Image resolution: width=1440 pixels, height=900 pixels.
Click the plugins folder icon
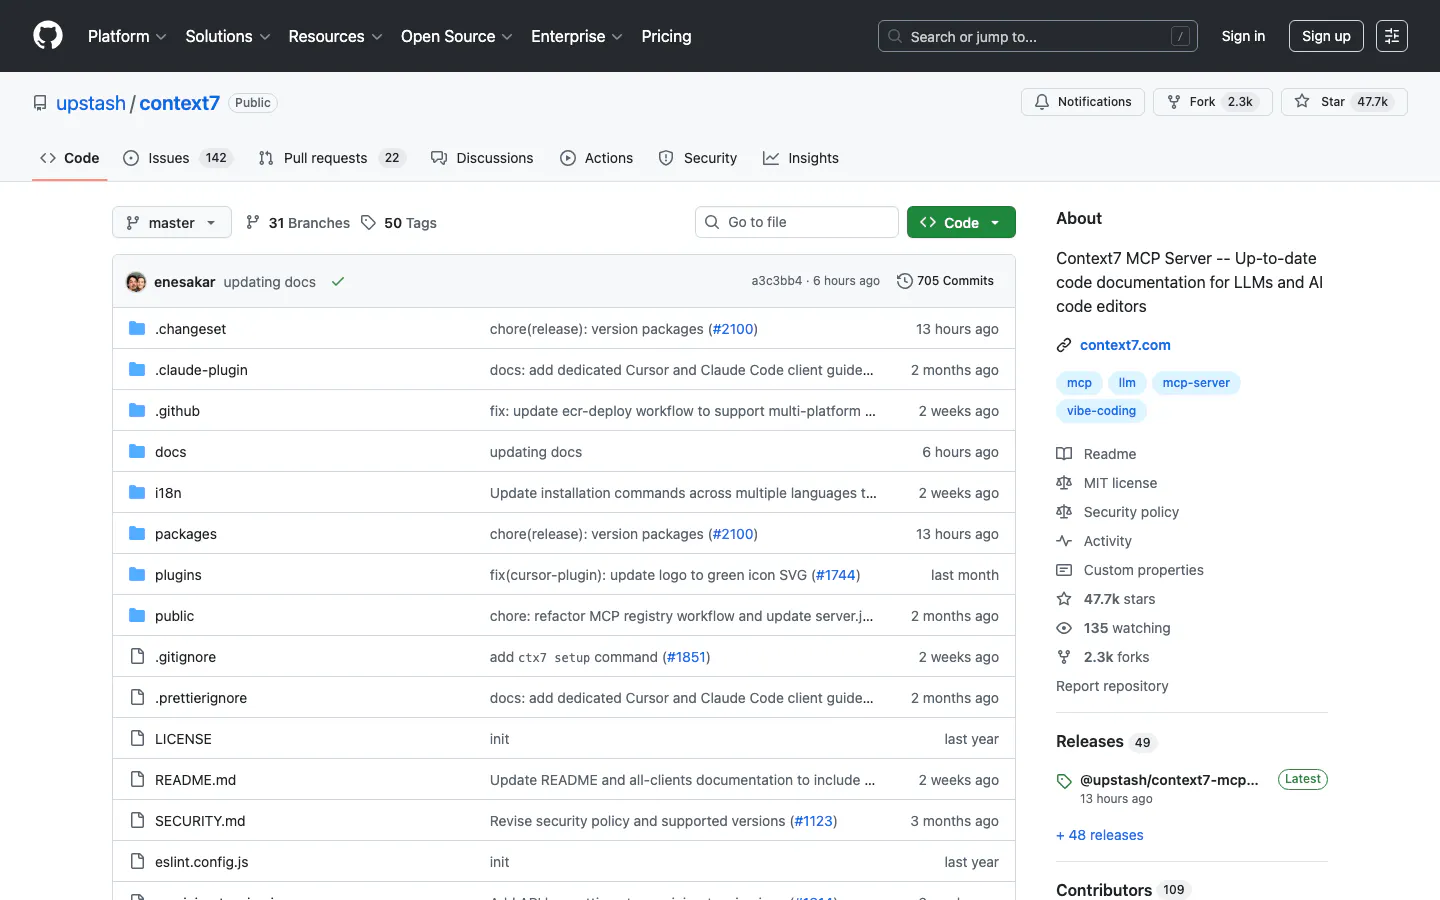(x=137, y=575)
